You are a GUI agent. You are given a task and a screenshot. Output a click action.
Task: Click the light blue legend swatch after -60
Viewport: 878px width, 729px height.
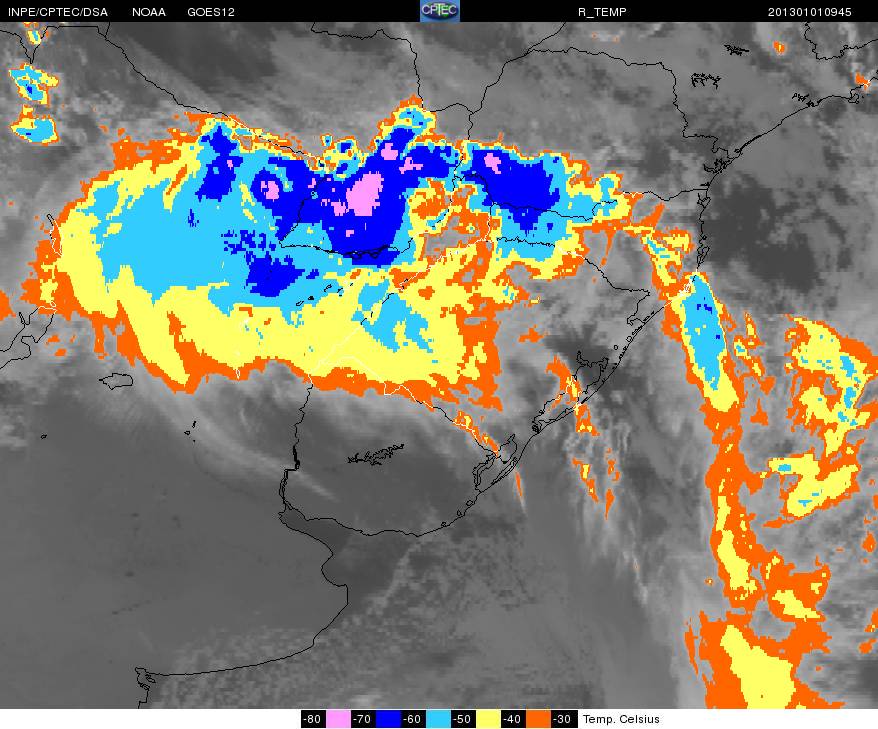(438, 719)
